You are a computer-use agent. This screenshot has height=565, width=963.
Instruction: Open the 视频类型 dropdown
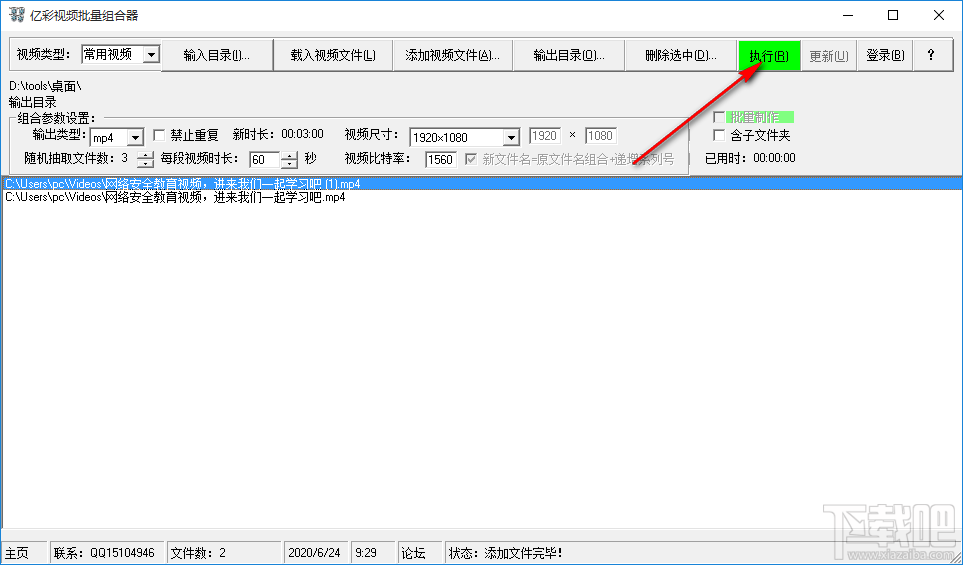pos(151,55)
